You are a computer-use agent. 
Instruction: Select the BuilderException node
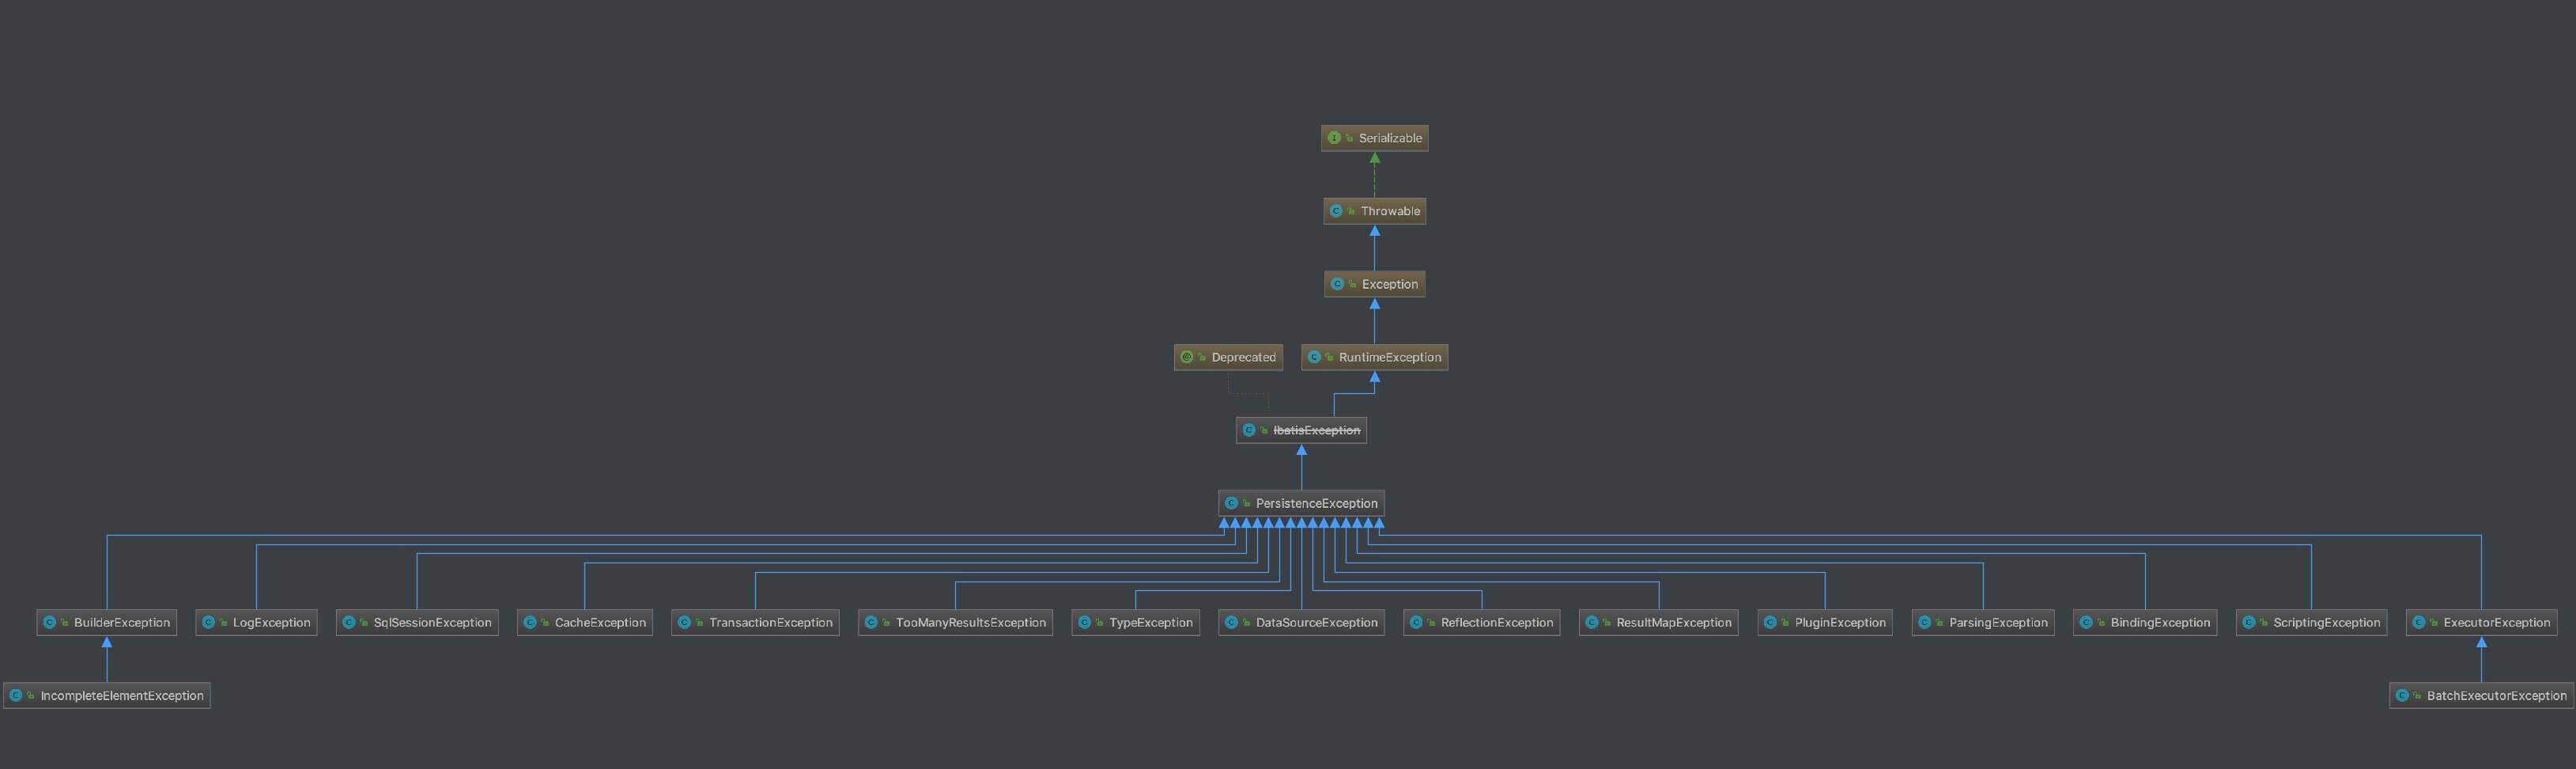(107, 622)
